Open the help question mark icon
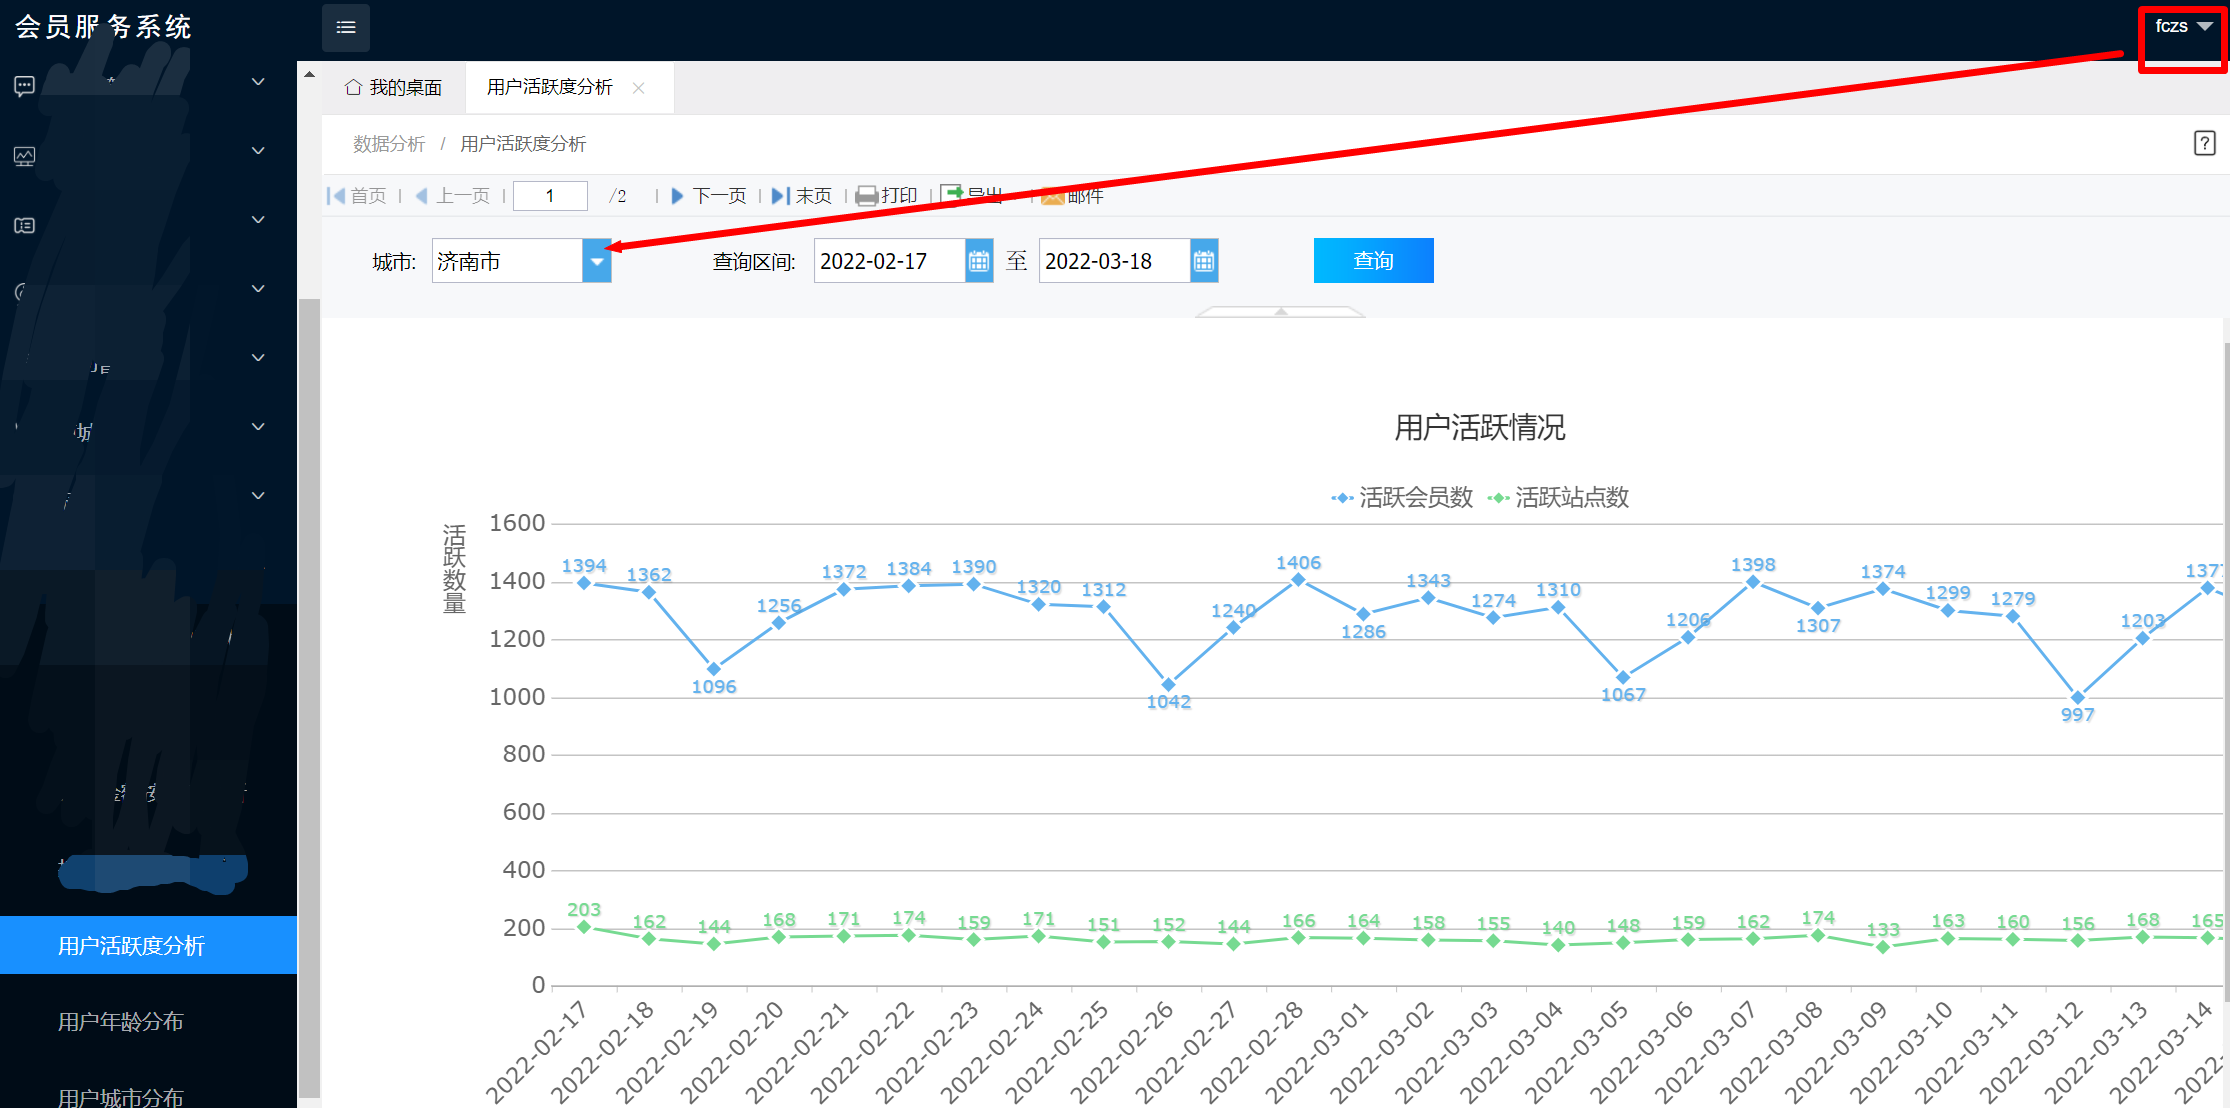Viewport: 2230px width, 1108px height. [2204, 143]
